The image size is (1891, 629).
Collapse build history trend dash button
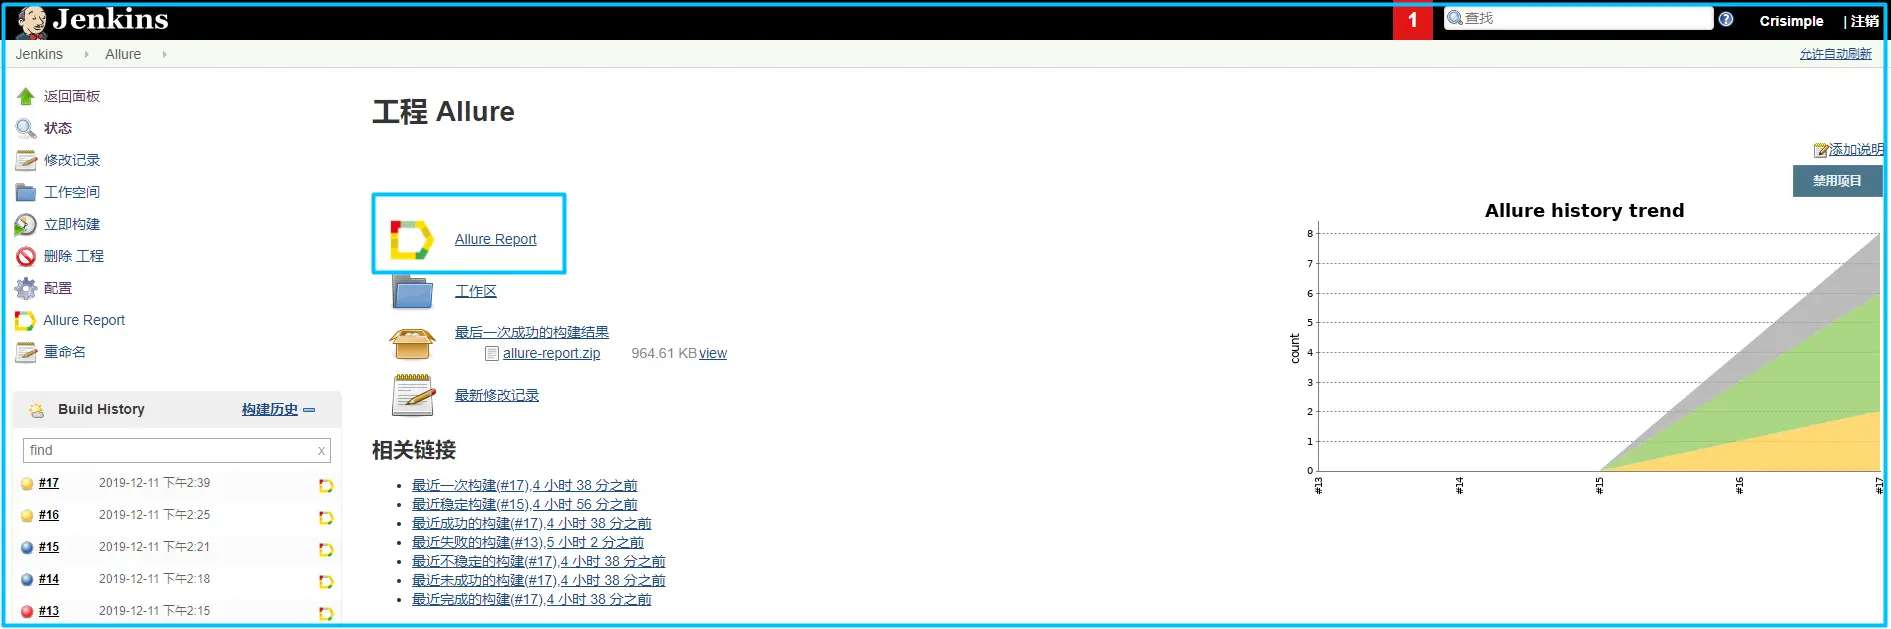pos(309,410)
